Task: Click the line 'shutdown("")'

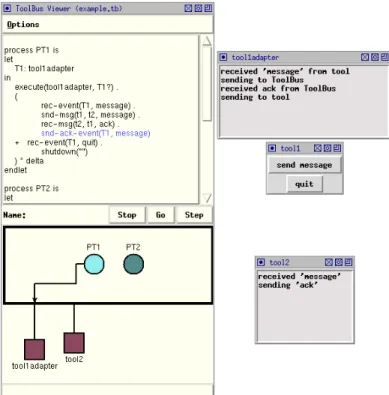Action: tap(64, 152)
